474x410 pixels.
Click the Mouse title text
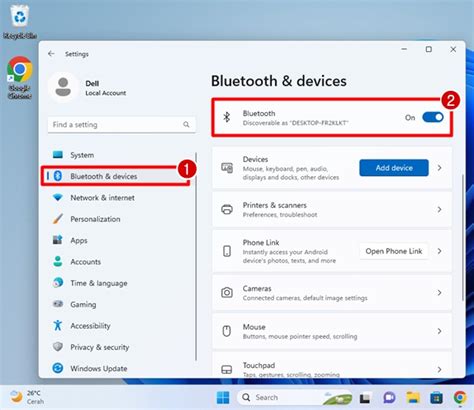[x=254, y=327]
